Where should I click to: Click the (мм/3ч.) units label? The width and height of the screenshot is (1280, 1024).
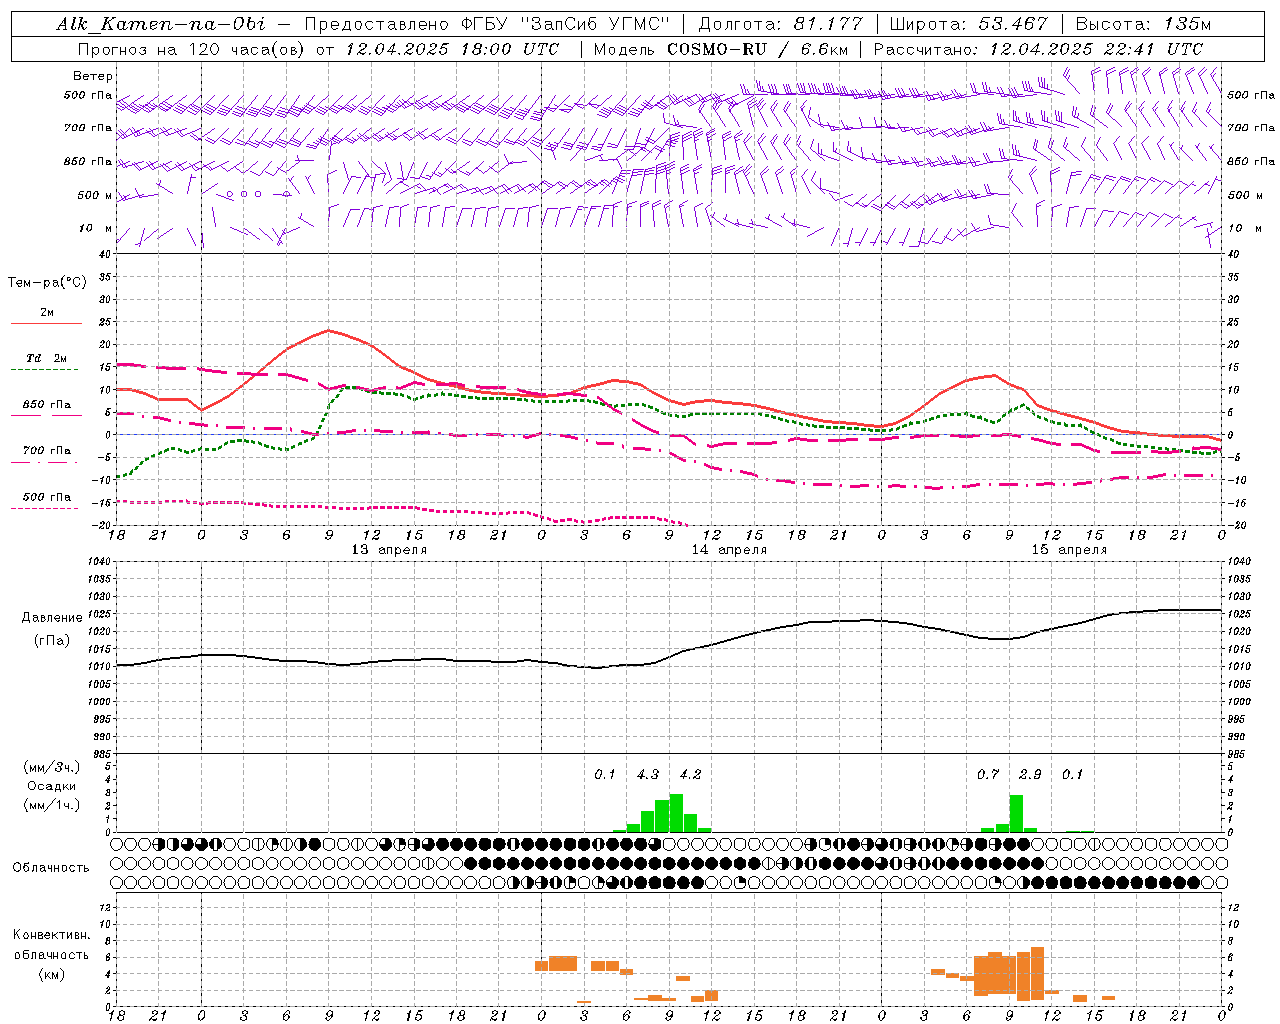51,767
